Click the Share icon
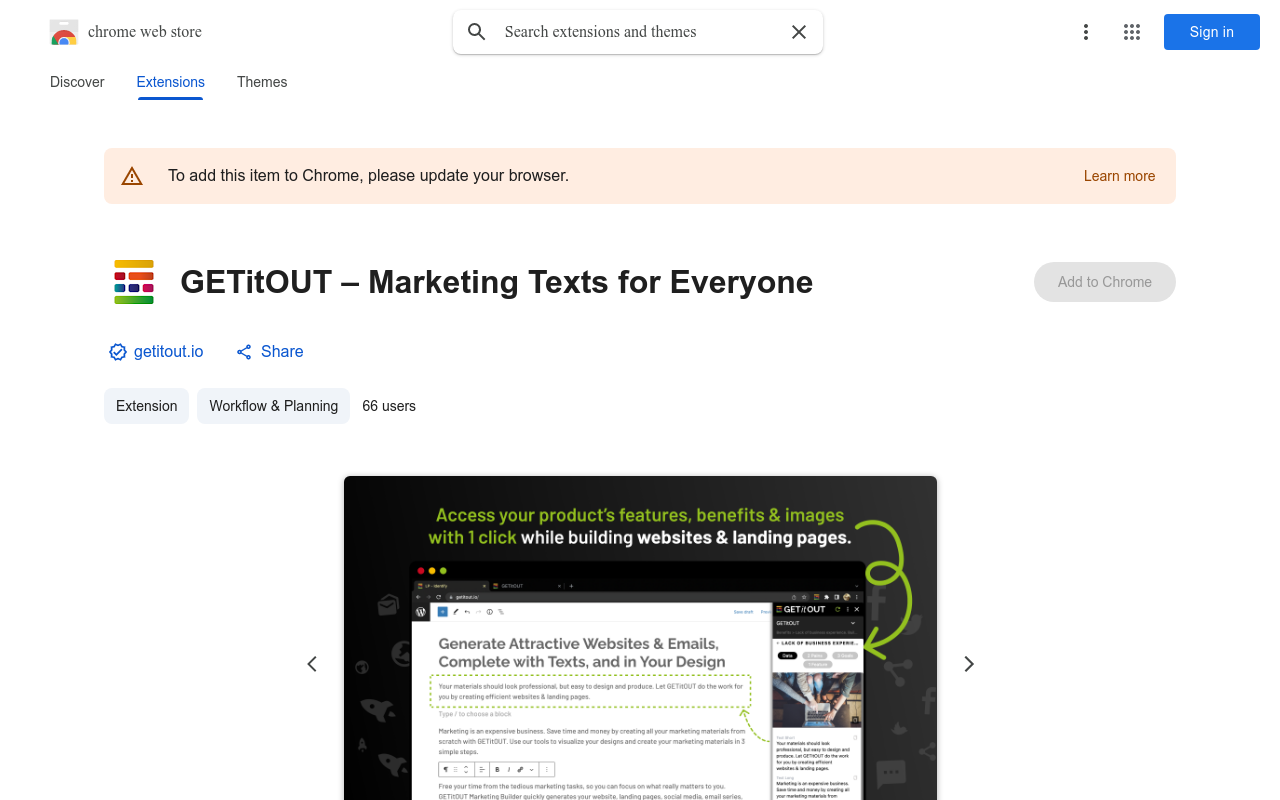The height and width of the screenshot is (800, 1280). pyautogui.click(x=244, y=352)
